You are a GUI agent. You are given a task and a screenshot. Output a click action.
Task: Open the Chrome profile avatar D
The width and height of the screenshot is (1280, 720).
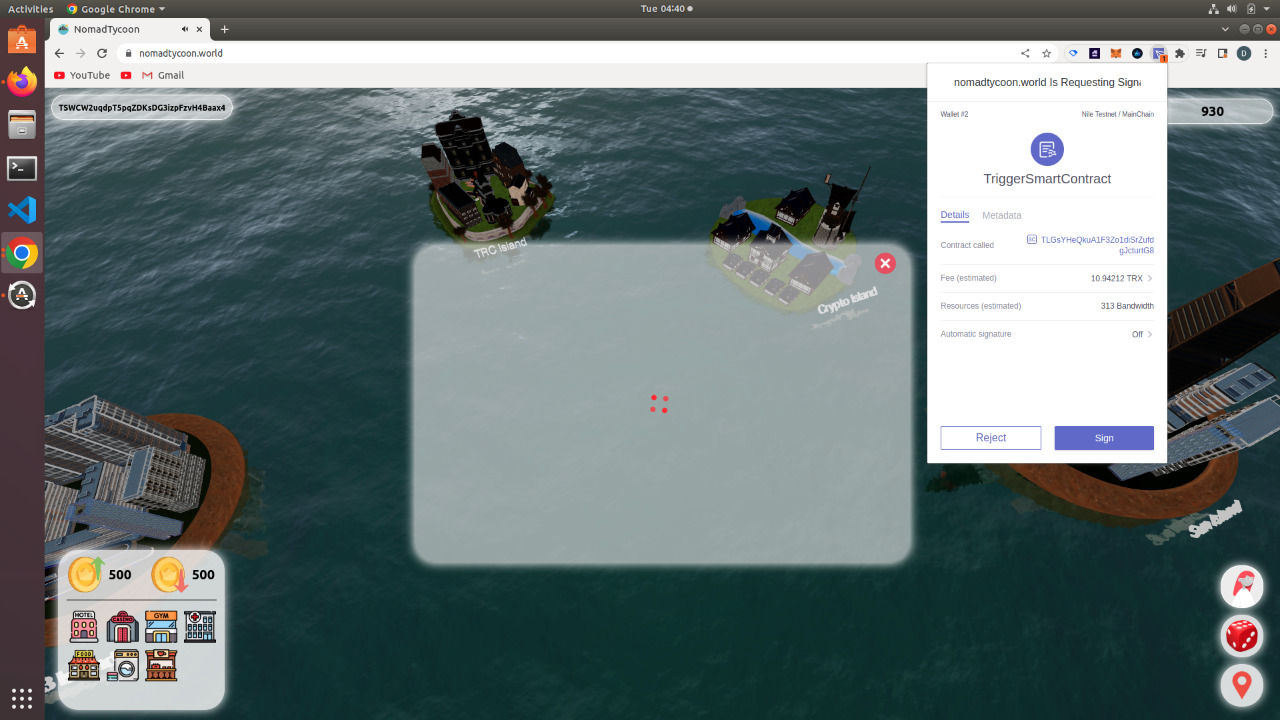tap(1244, 53)
